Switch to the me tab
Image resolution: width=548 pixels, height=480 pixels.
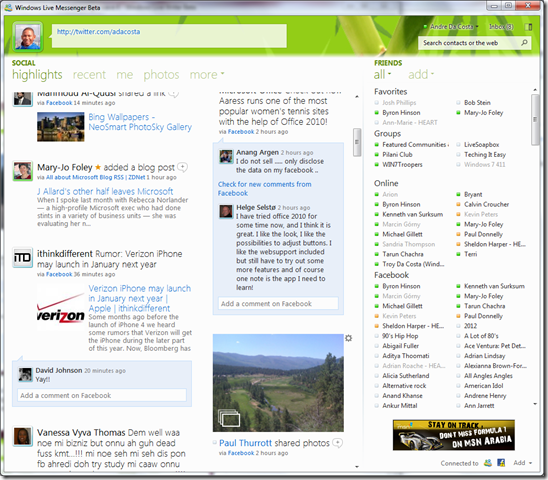(125, 74)
